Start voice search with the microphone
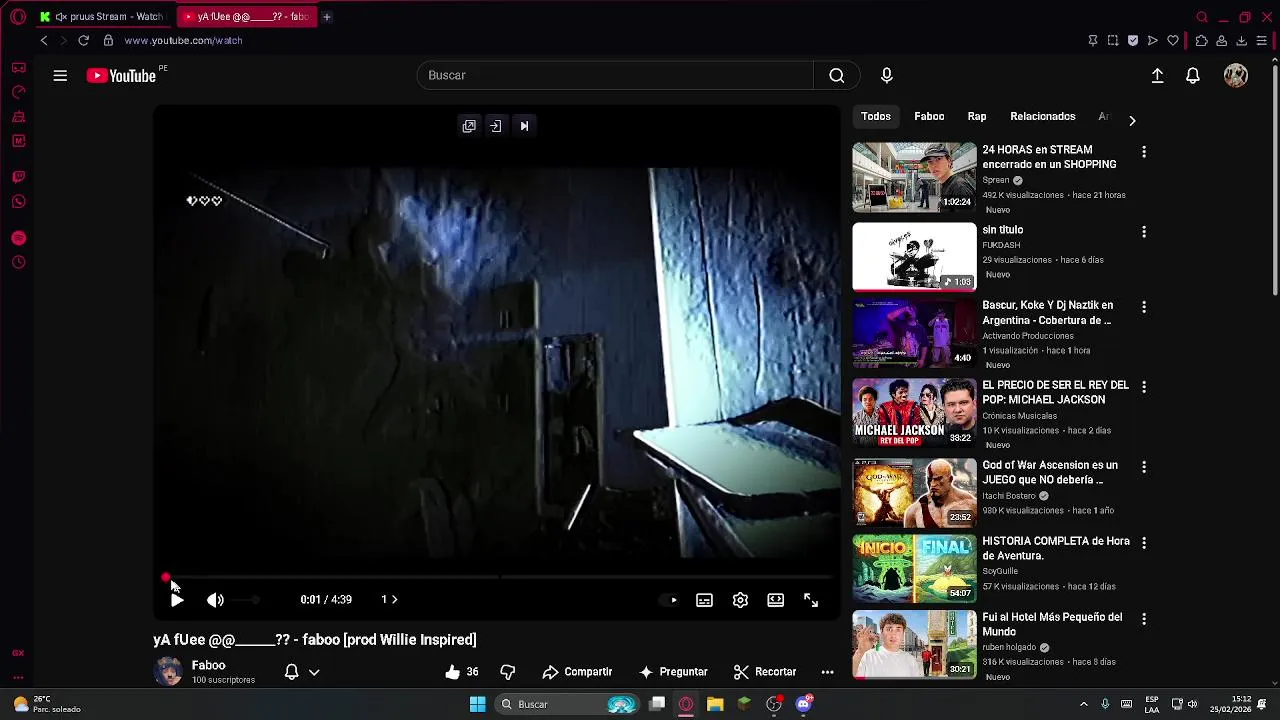The width and height of the screenshot is (1280, 720). [886, 75]
